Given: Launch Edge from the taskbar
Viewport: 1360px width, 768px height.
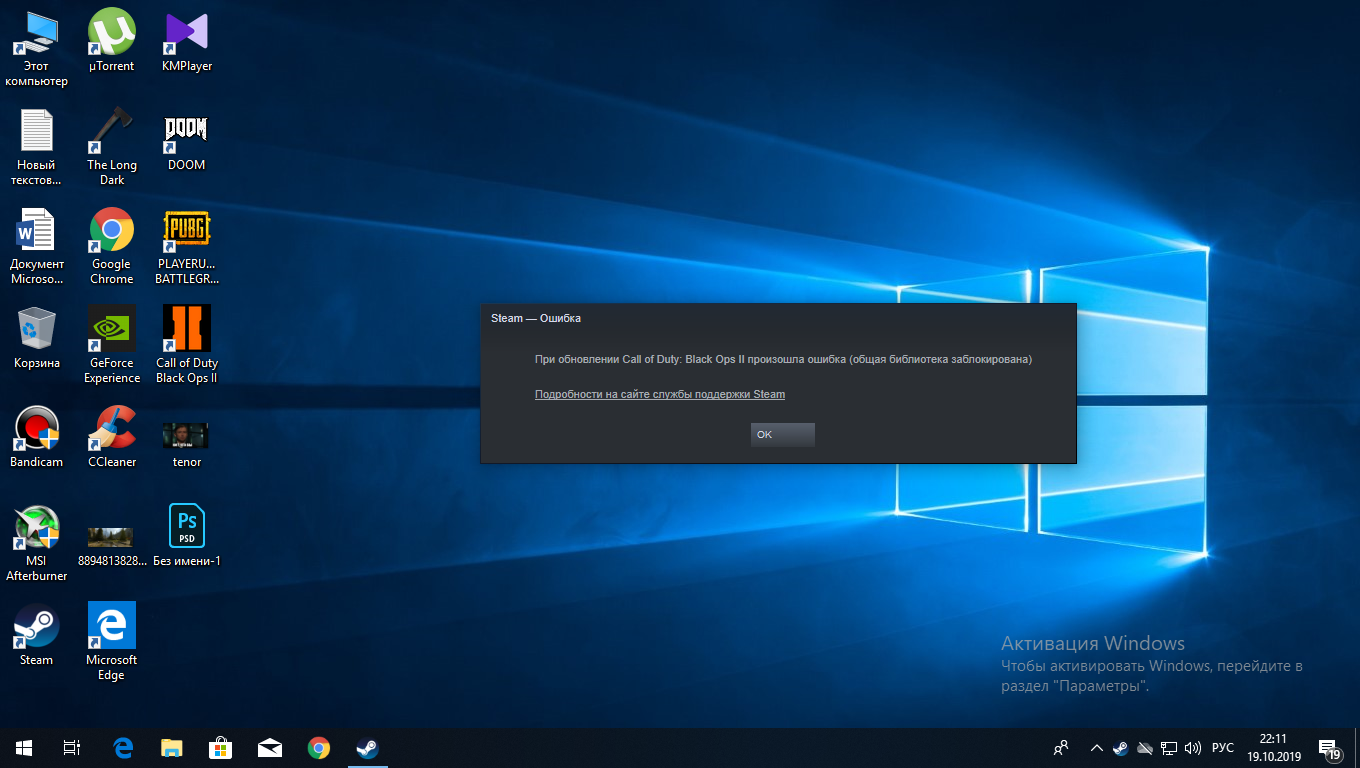Looking at the screenshot, I should coord(123,748).
